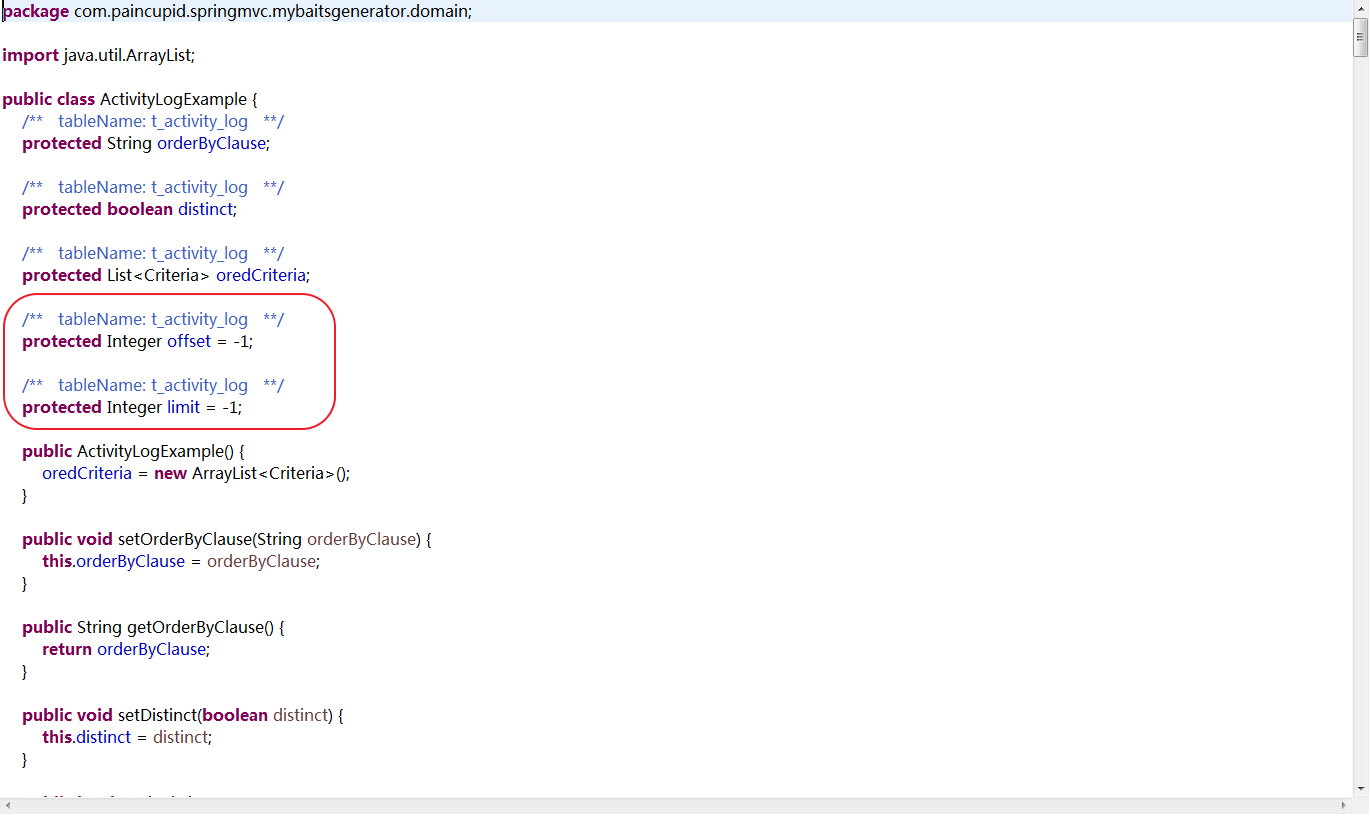Click tableName comment above the distinct field
The image size is (1369, 814).
point(153,187)
